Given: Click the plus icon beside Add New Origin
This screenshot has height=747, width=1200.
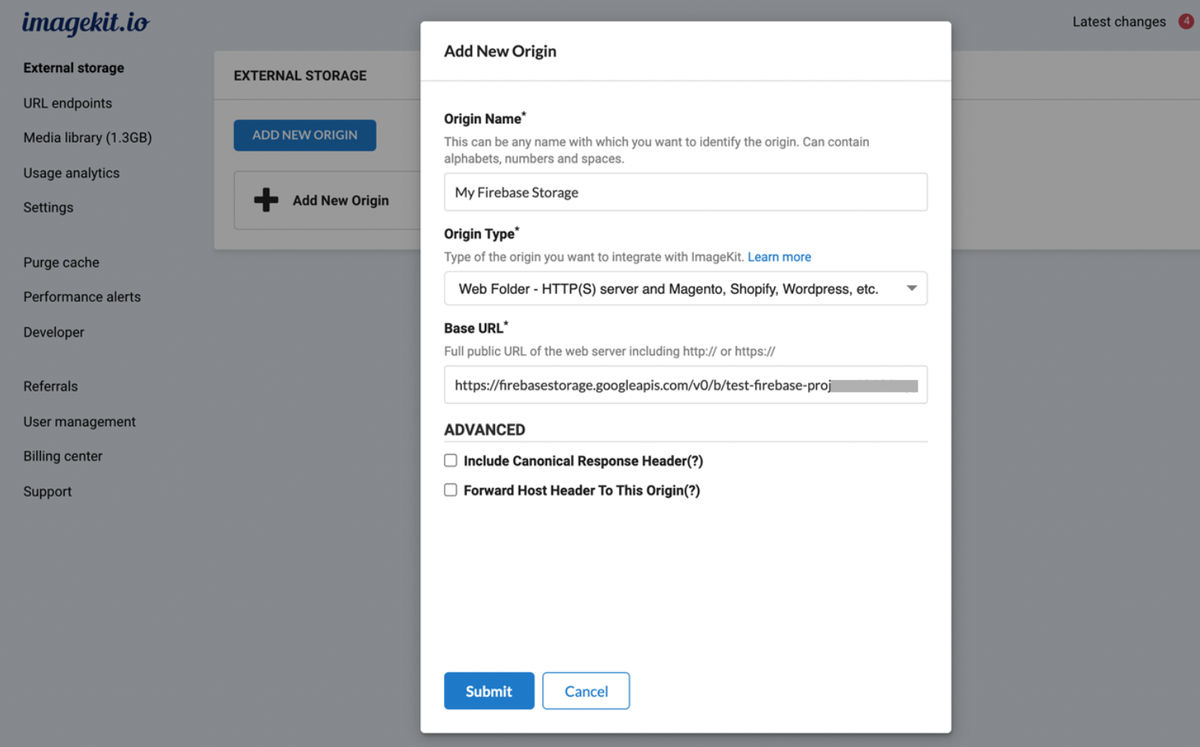Looking at the screenshot, I should (266, 200).
